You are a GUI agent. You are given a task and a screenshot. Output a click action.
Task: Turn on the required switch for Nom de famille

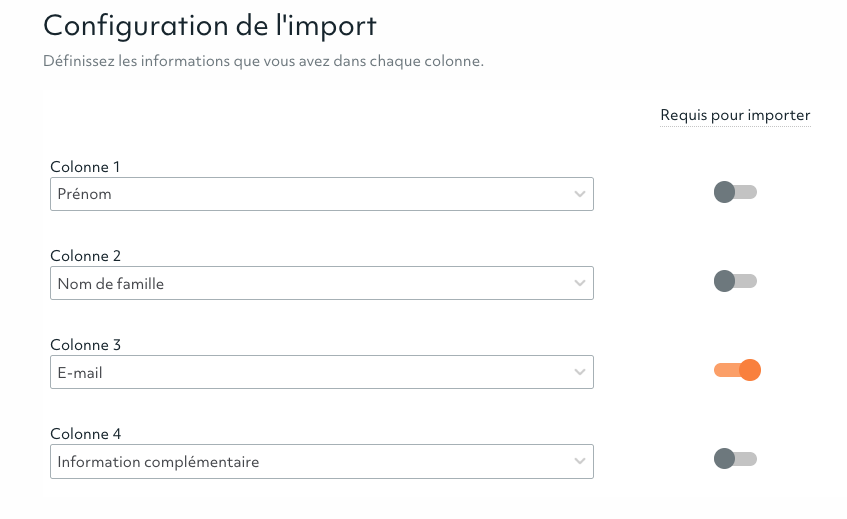tap(735, 282)
